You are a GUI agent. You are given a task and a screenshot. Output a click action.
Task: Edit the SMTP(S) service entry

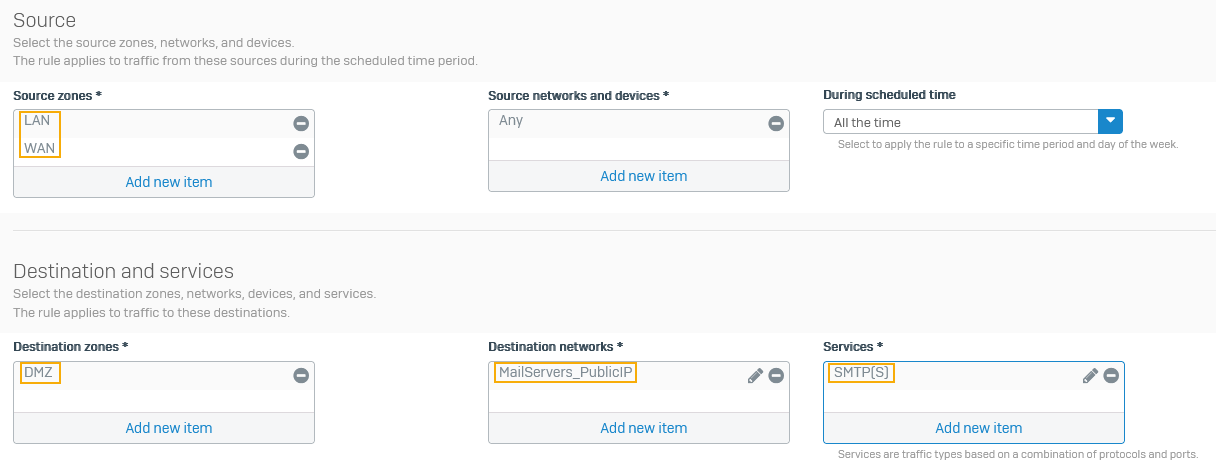point(1091,375)
